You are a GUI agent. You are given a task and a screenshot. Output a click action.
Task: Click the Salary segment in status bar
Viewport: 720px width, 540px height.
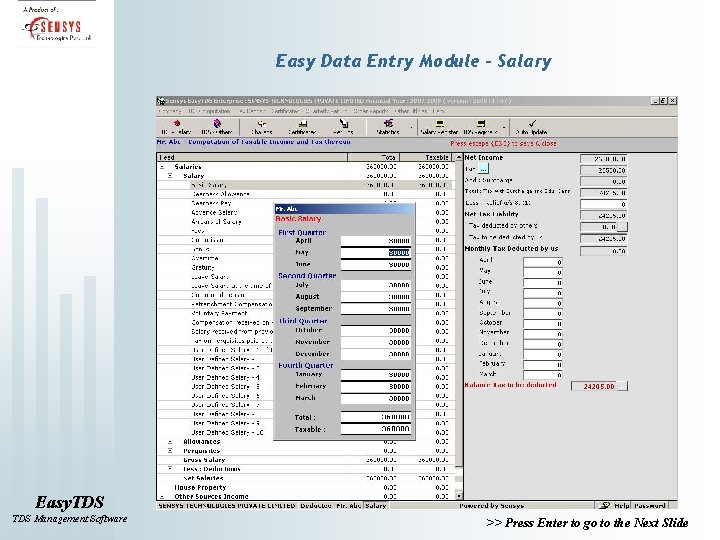pyautogui.click(x=376, y=506)
